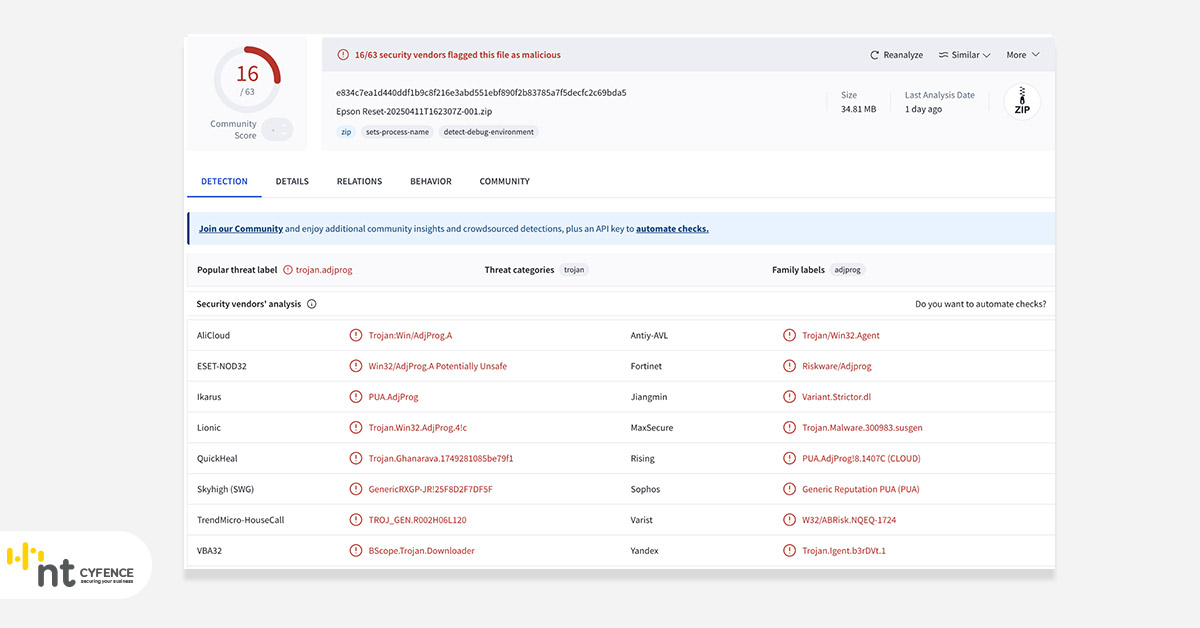
Task: Click the info icon beside Security vendors' analysis
Action: click(312, 304)
